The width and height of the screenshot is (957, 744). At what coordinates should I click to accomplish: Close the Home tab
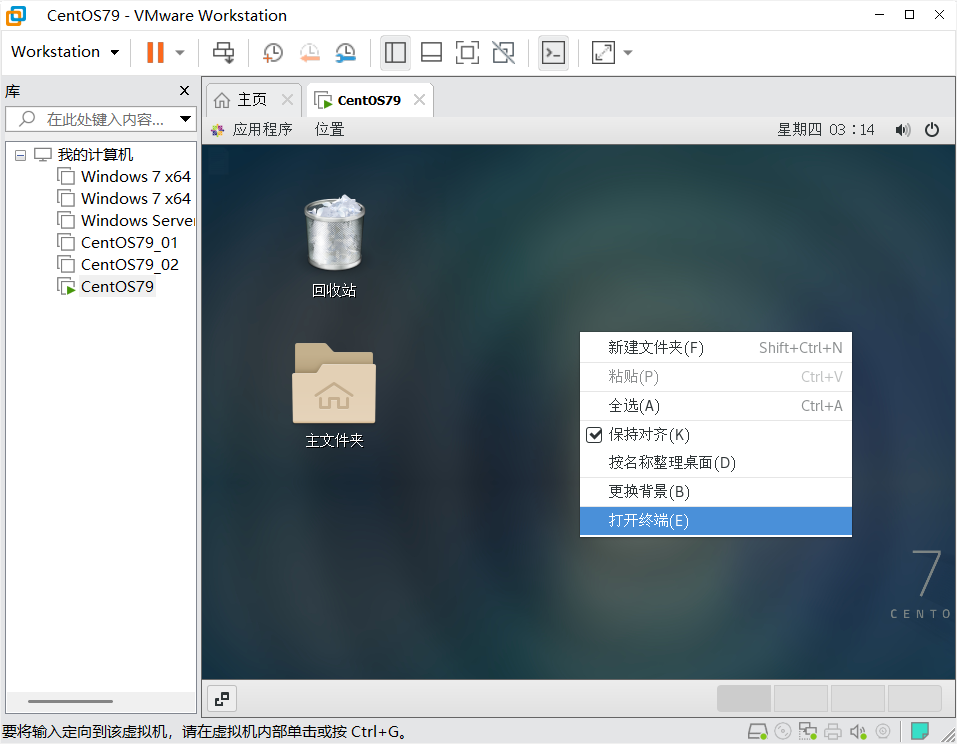click(x=287, y=99)
